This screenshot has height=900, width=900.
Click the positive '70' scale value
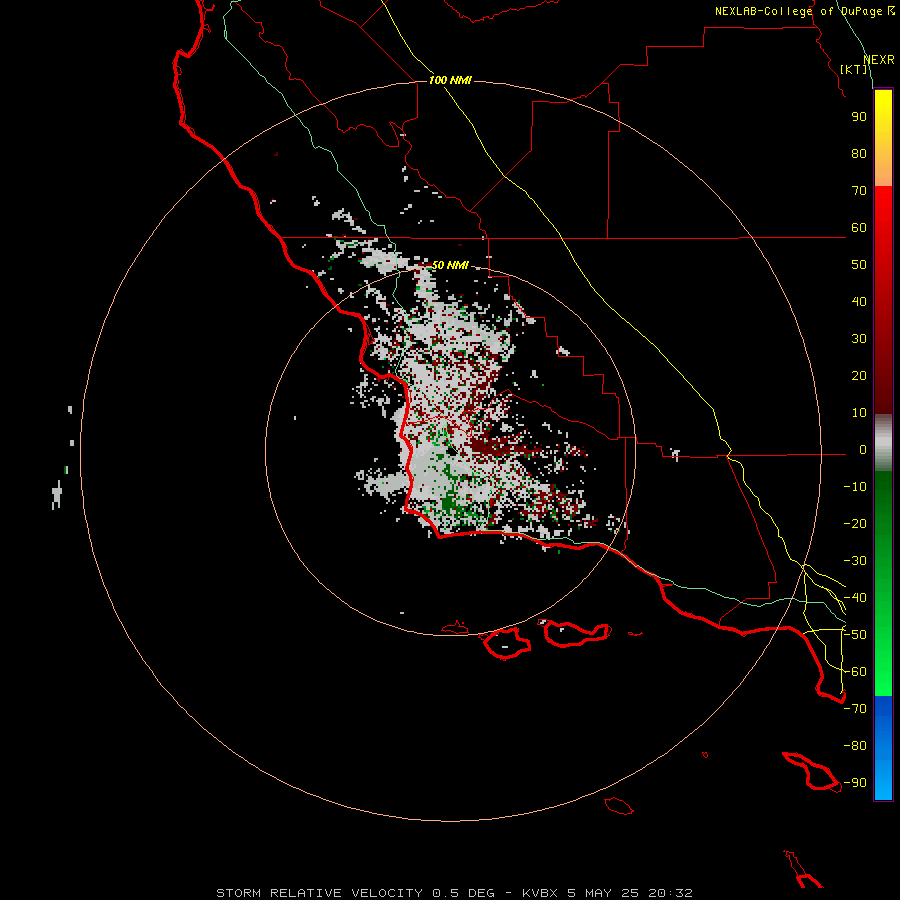(859, 191)
